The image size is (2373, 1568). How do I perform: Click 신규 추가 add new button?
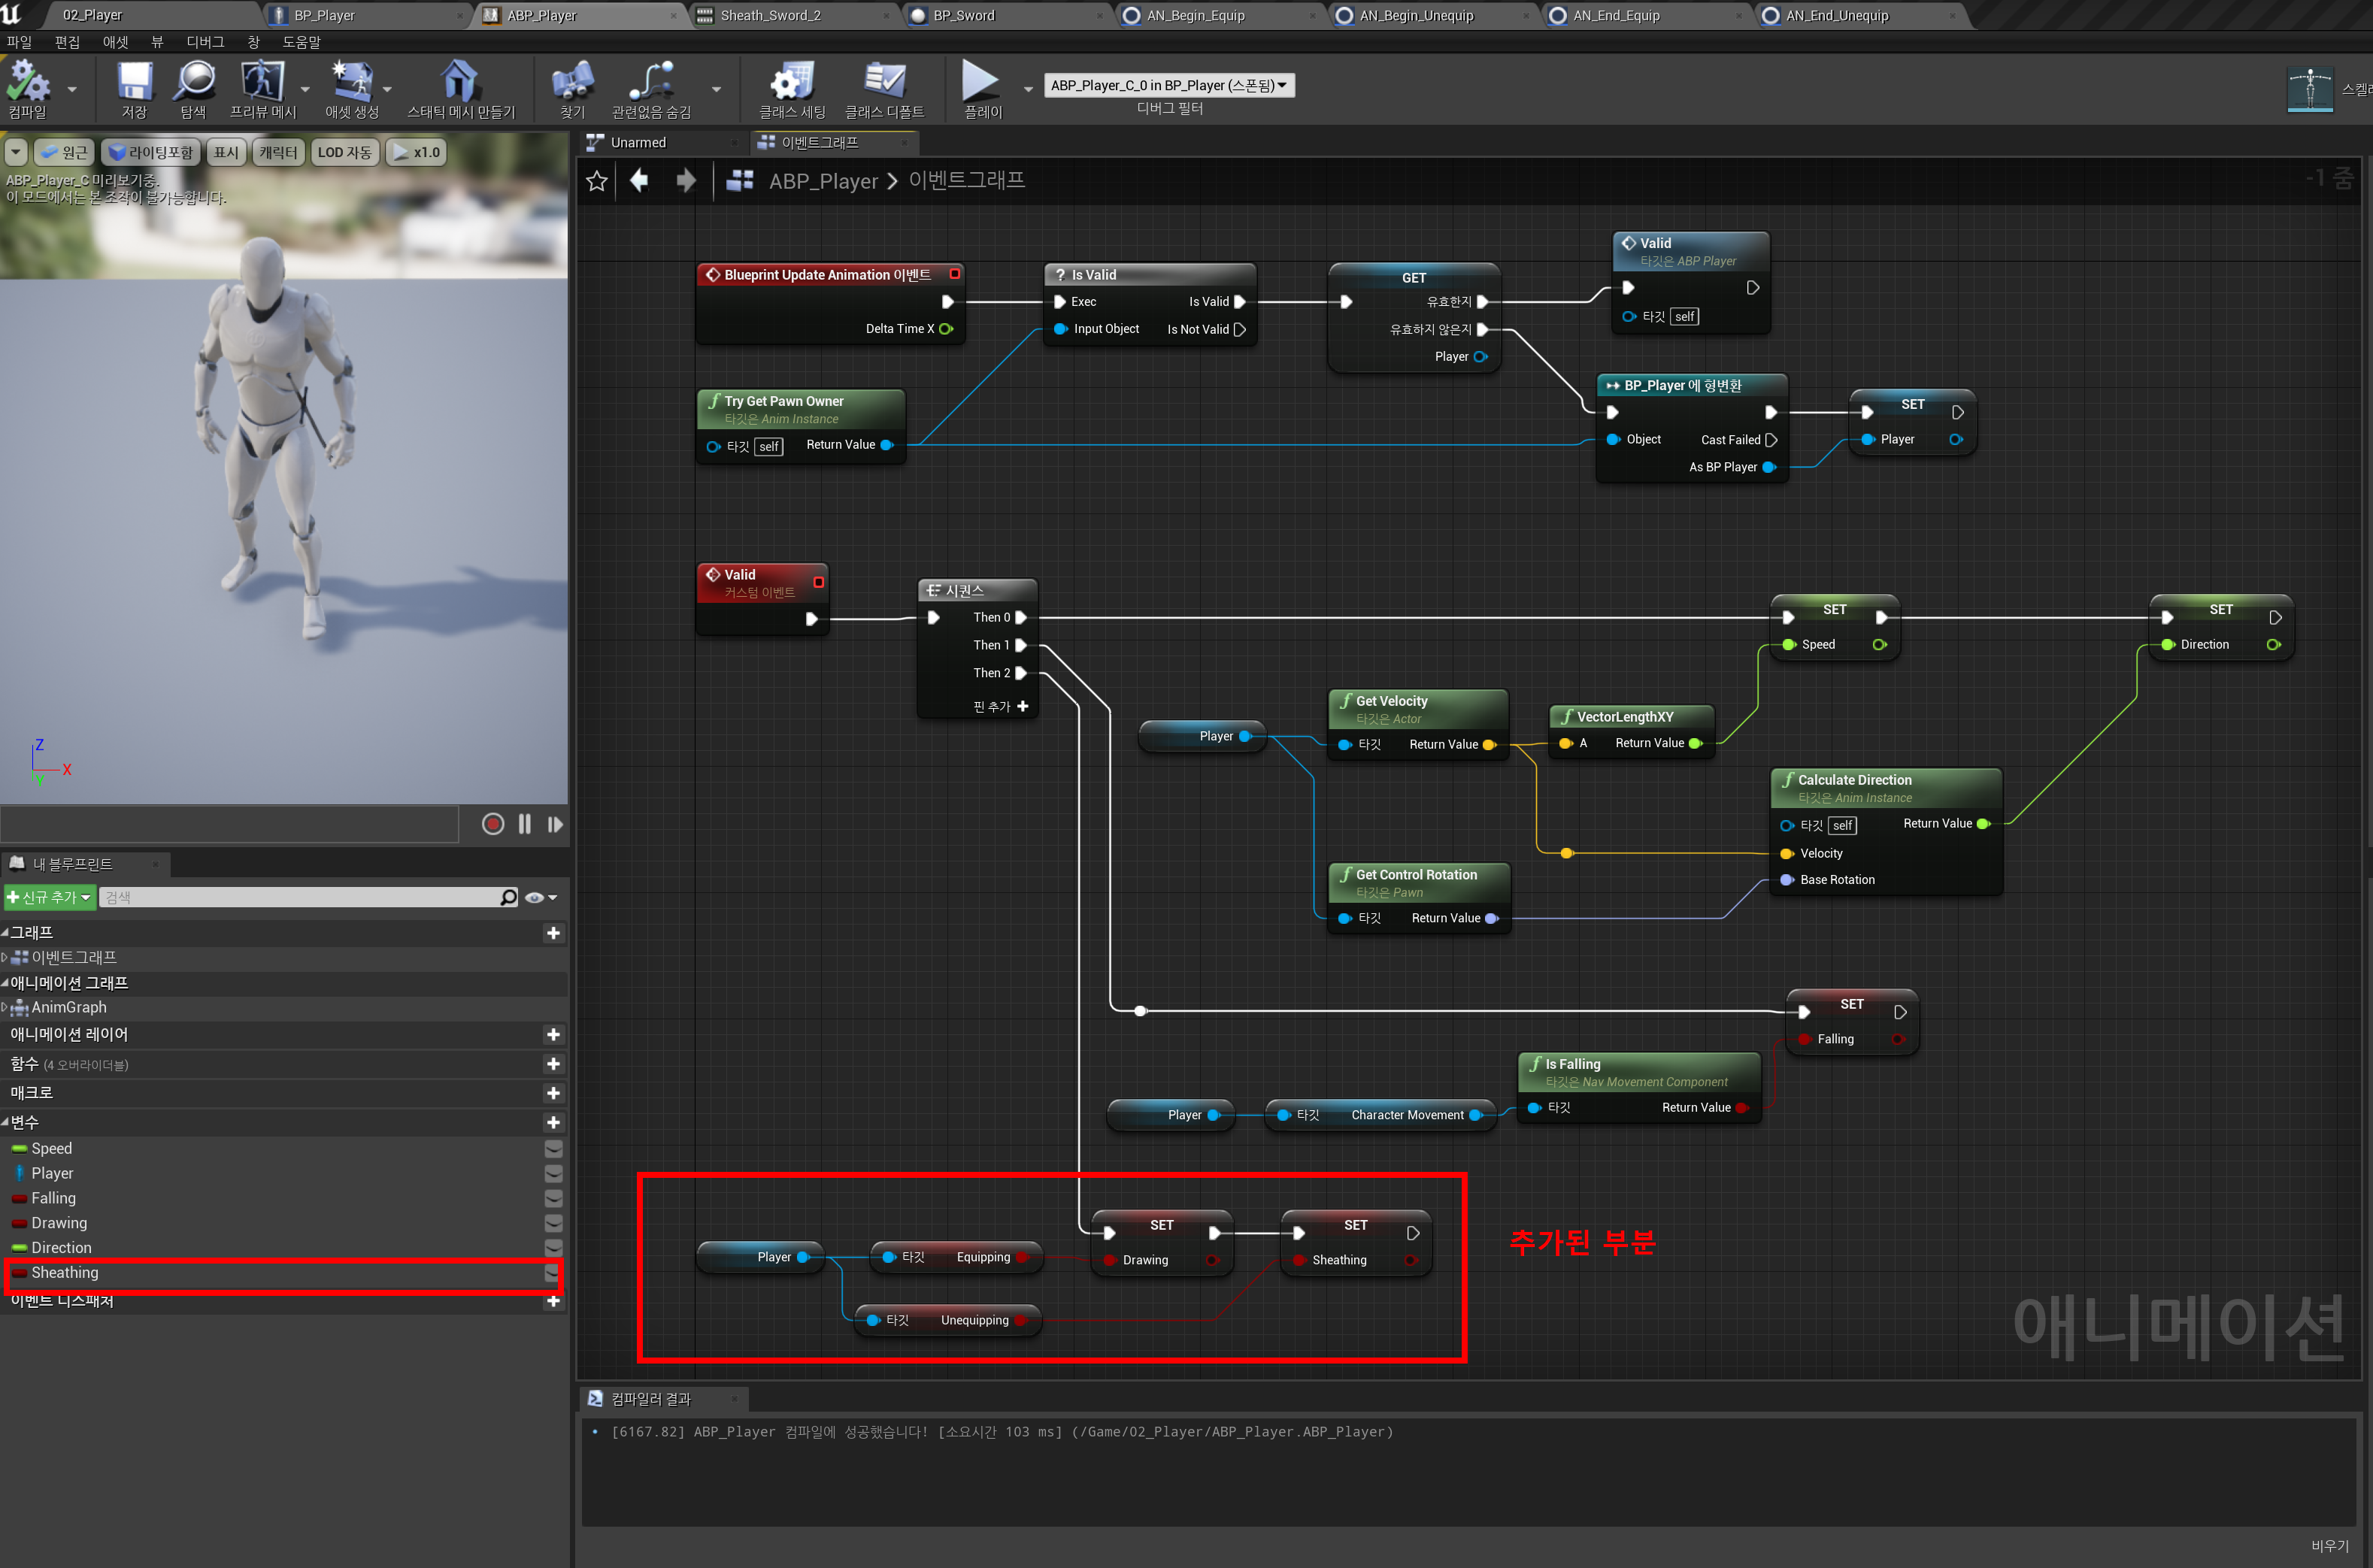(x=49, y=897)
